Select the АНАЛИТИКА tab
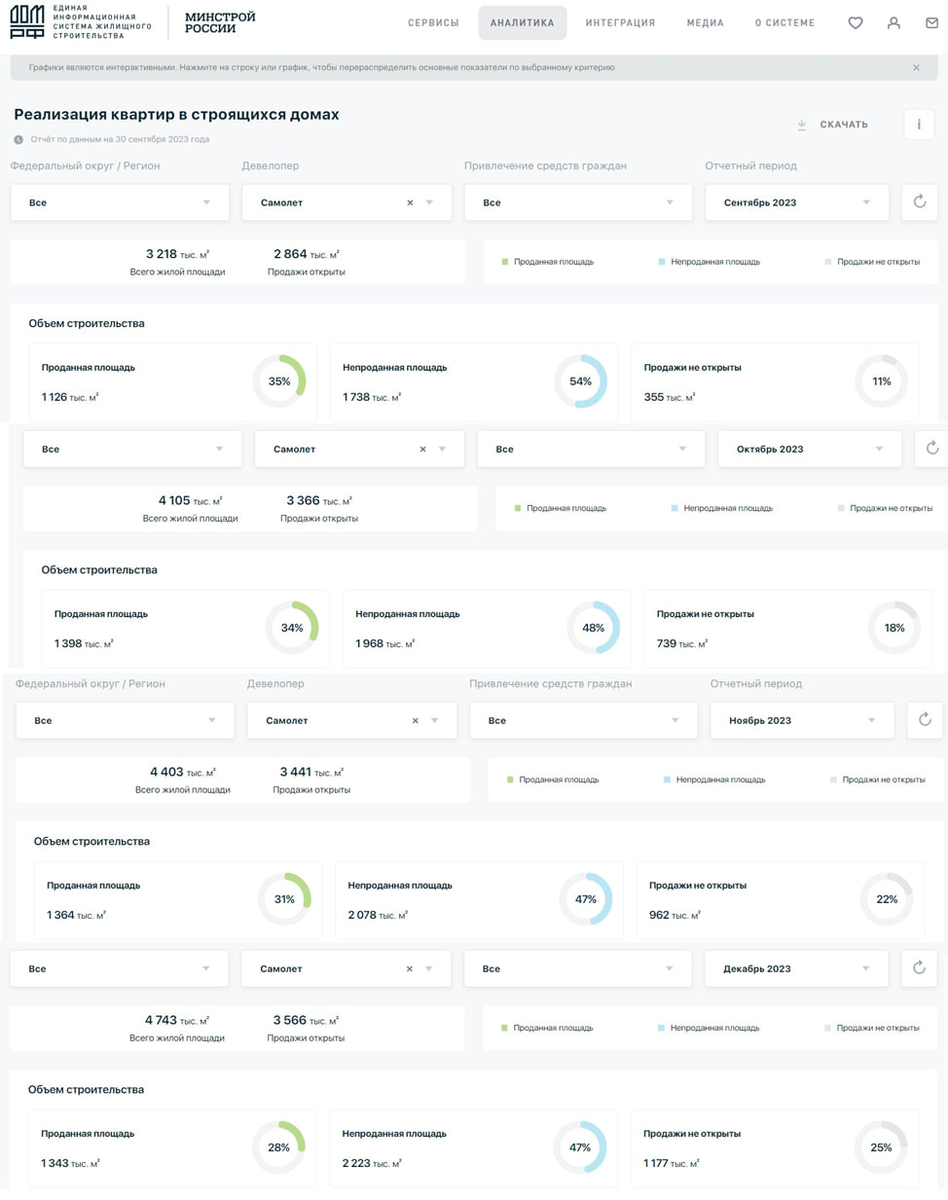Viewport: 948px width, 1200px height. pos(522,23)
